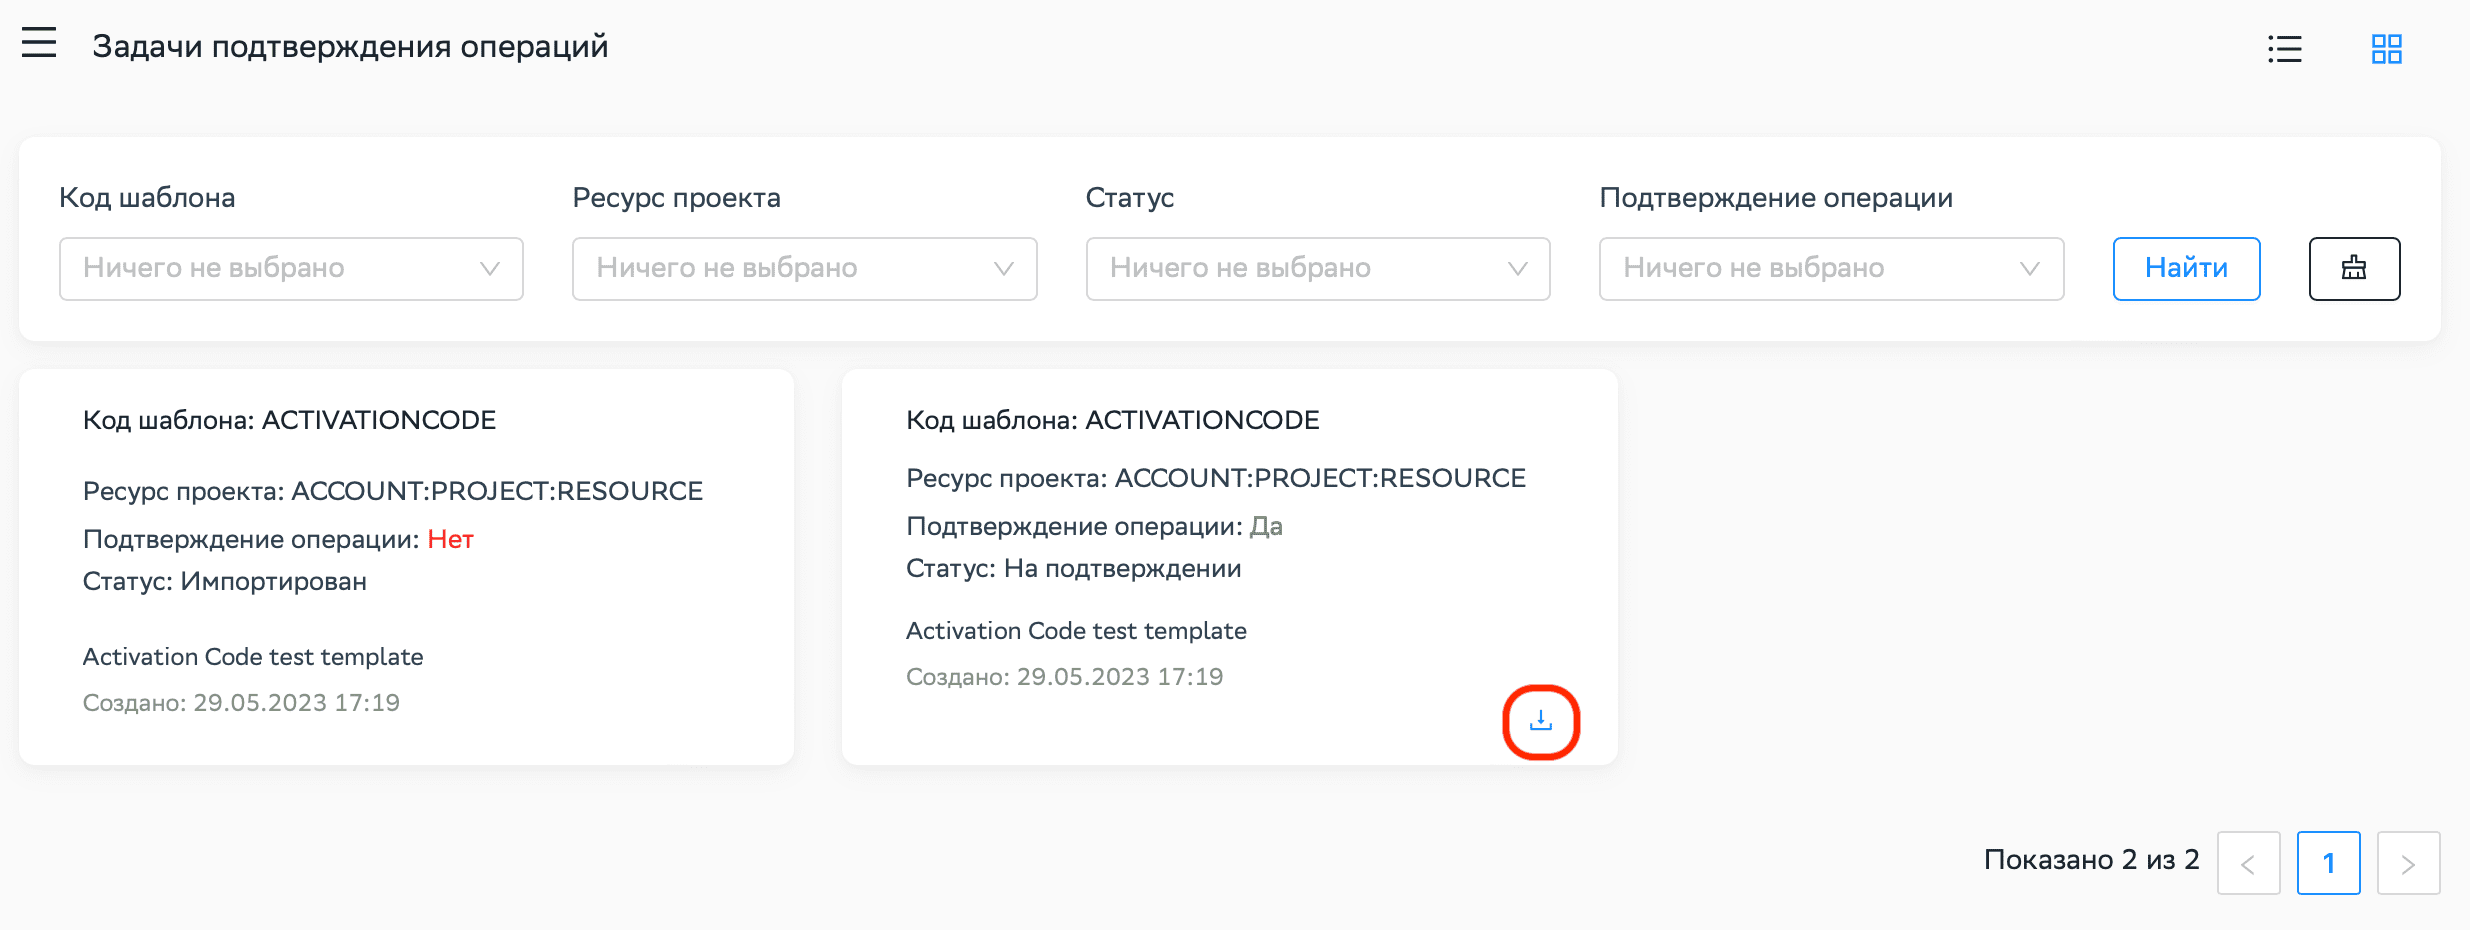Go to next page arrow

pos(2408,863)
